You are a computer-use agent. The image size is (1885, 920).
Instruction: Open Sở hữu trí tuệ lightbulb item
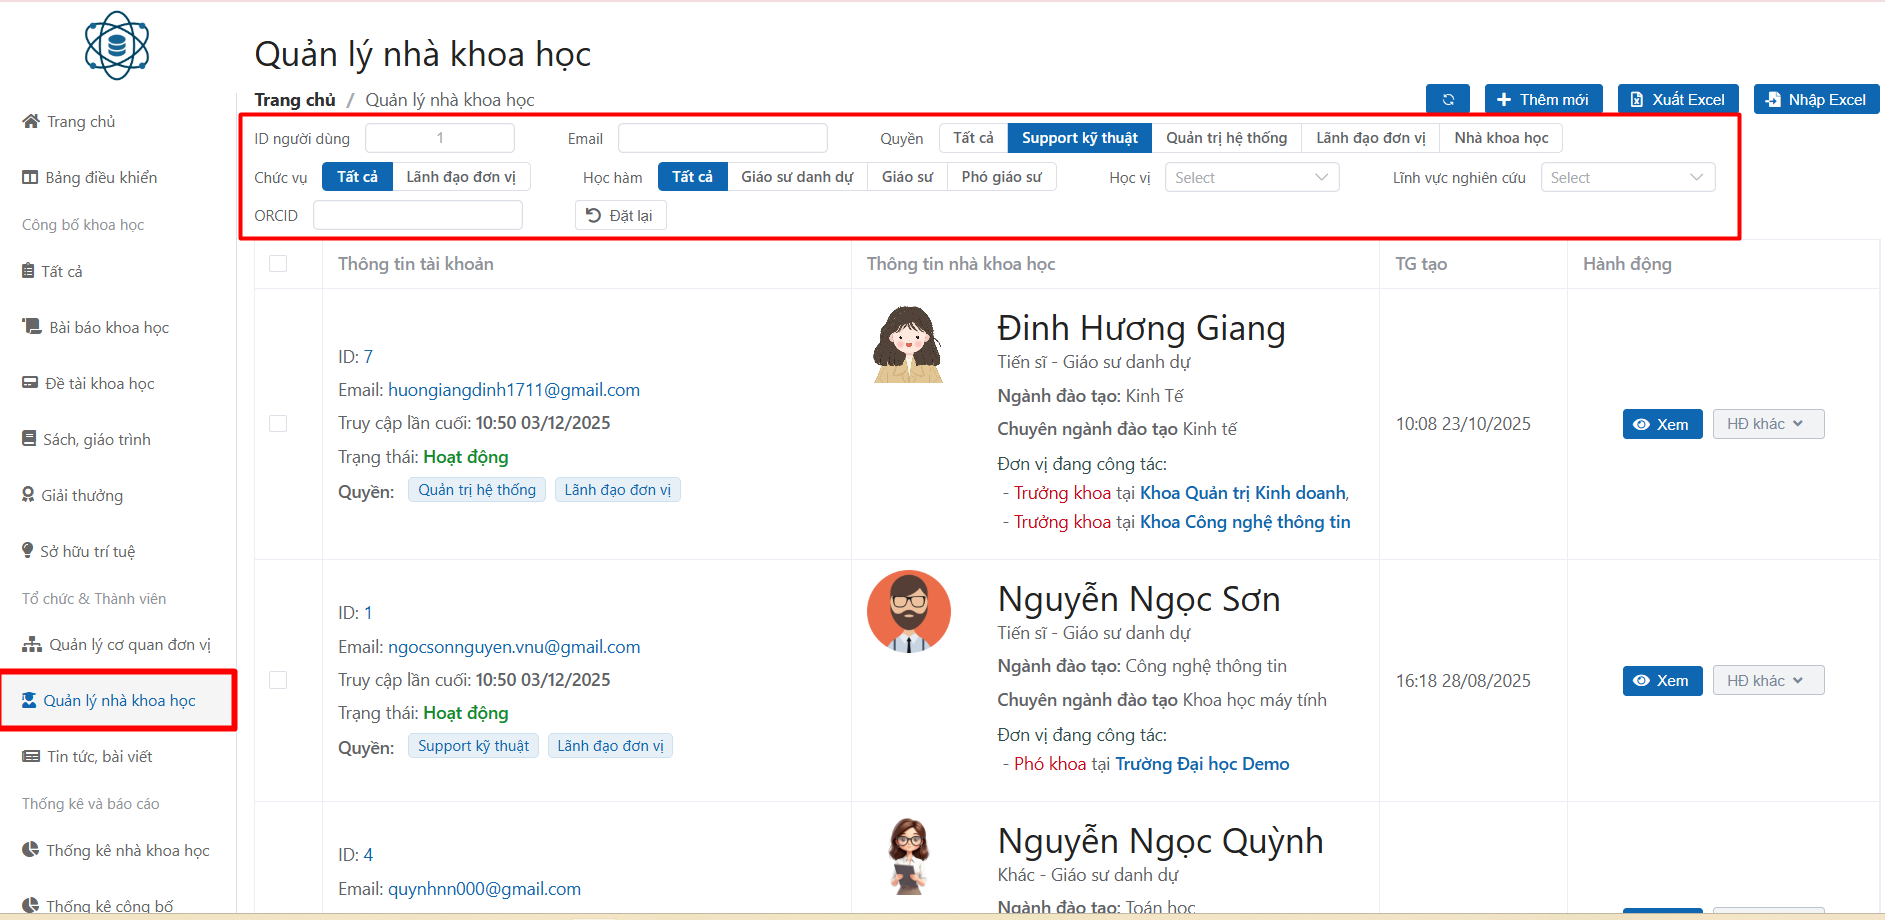(29, 551)
